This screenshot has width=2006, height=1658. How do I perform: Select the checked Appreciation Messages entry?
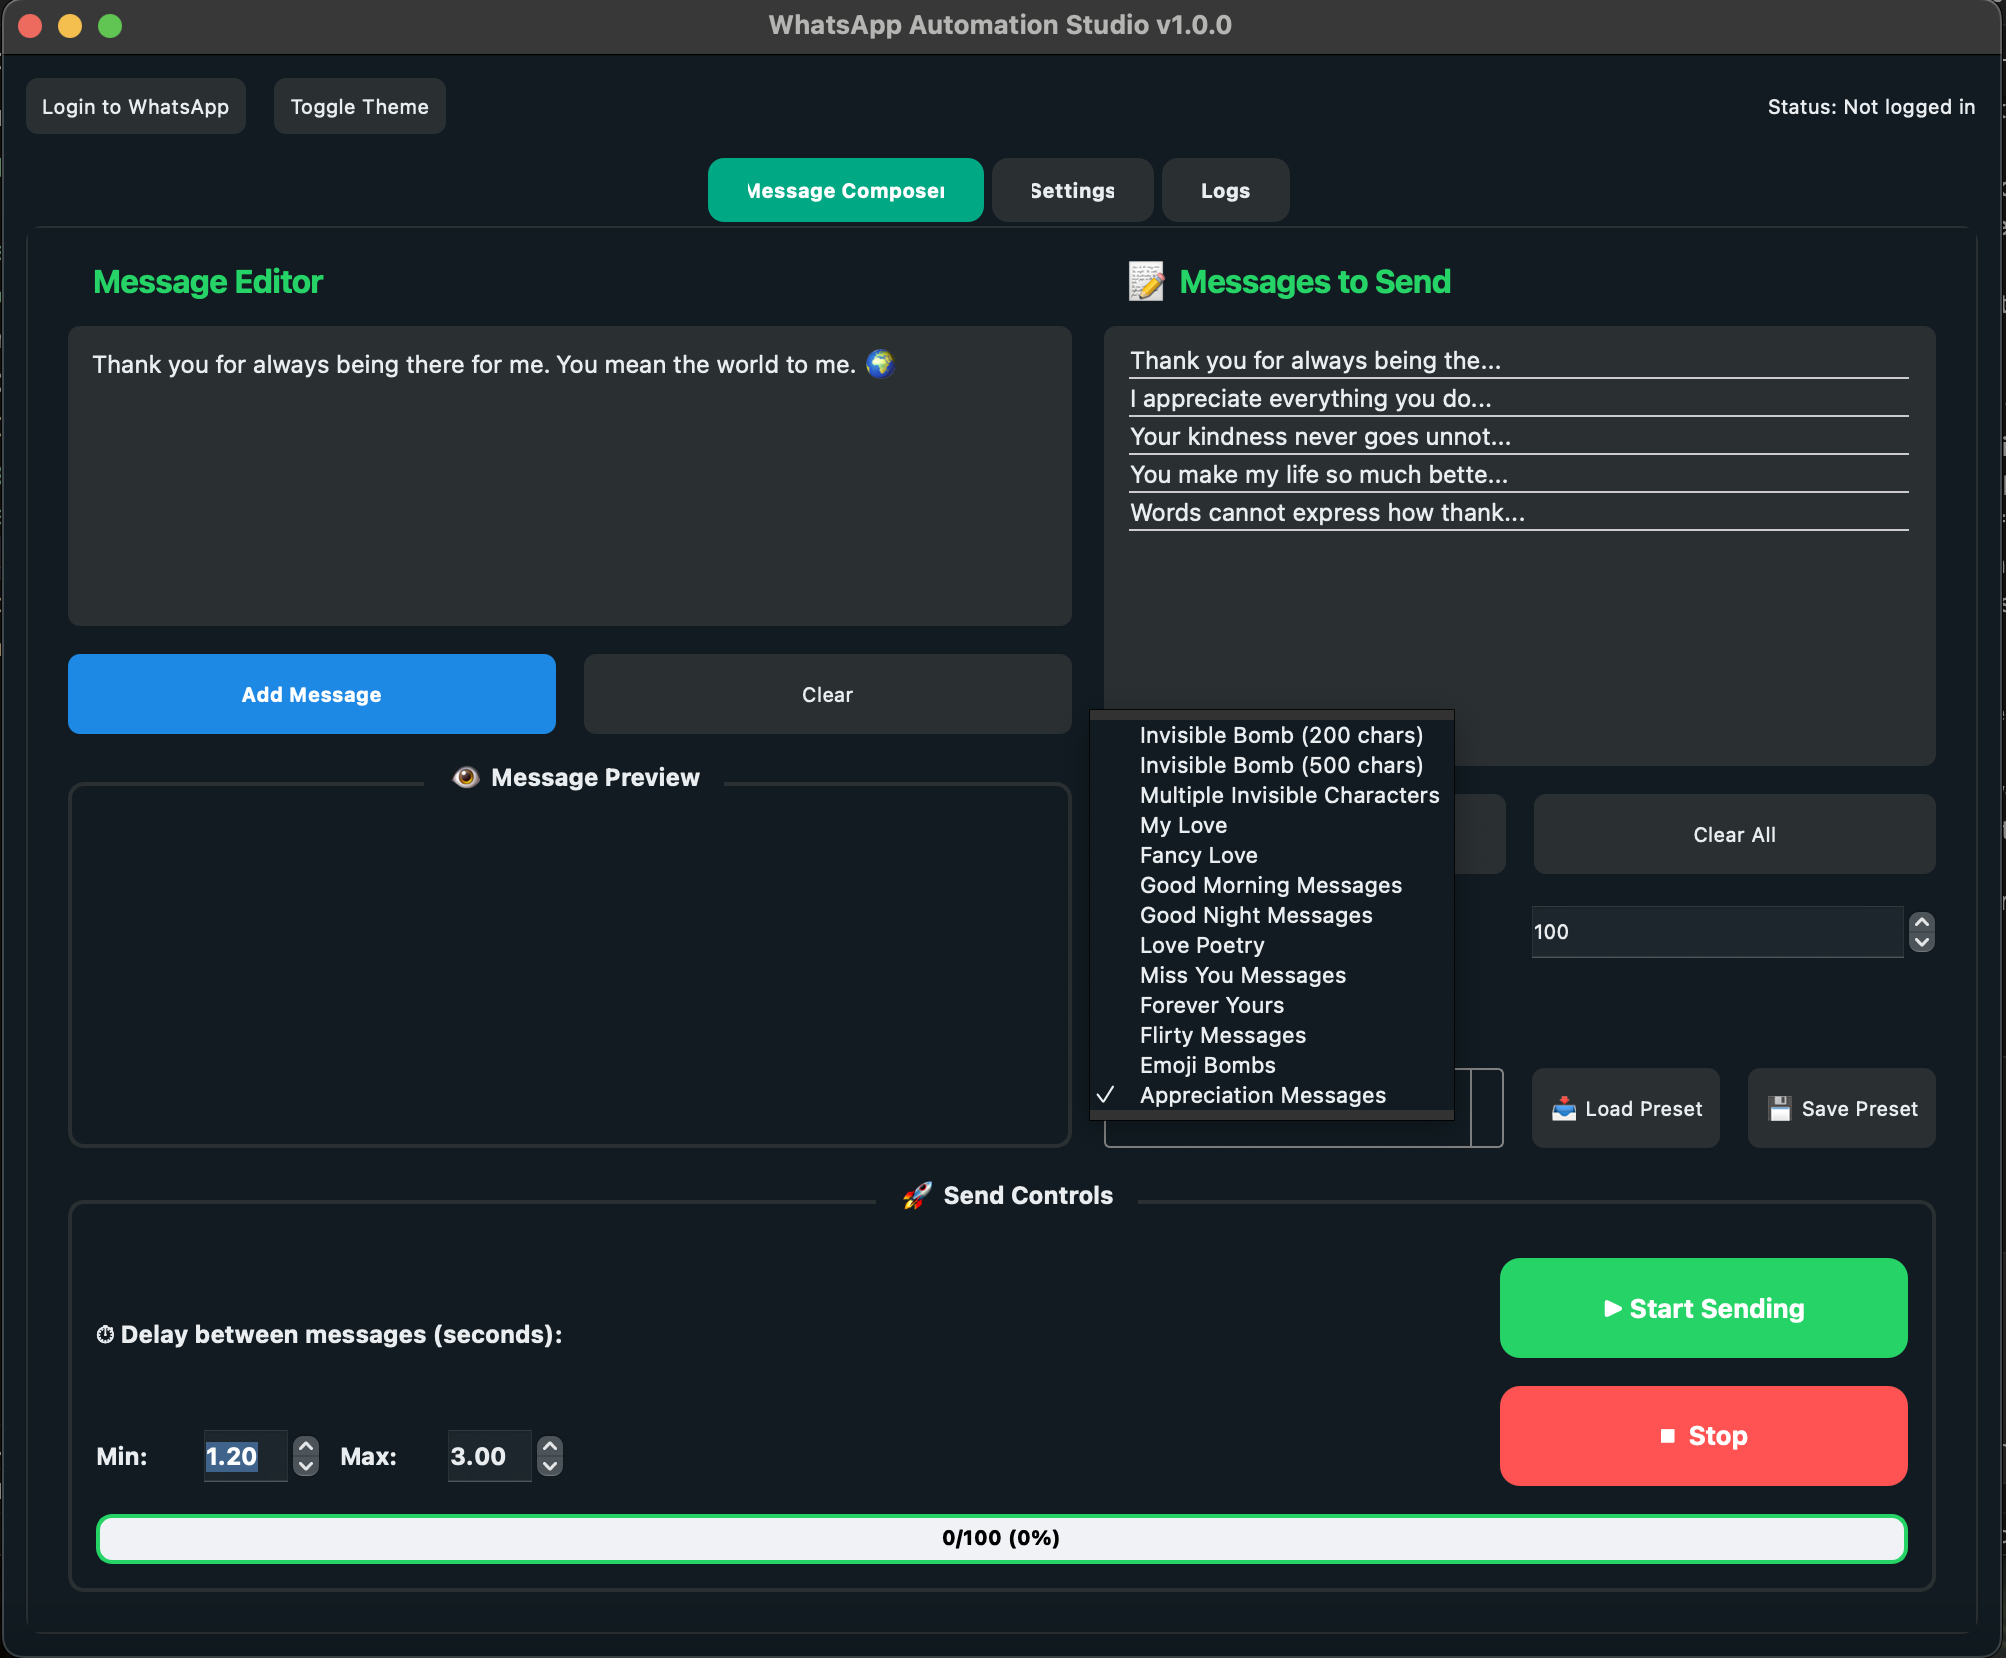click(x=1263, y=1094)
